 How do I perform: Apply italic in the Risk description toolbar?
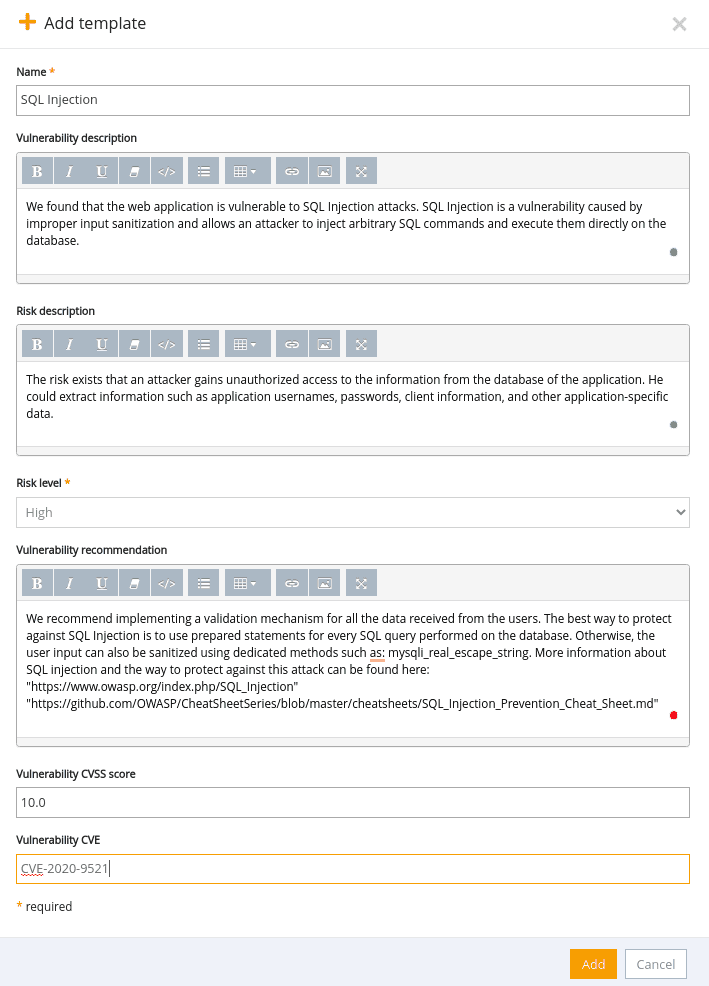(x=69, y=343)
